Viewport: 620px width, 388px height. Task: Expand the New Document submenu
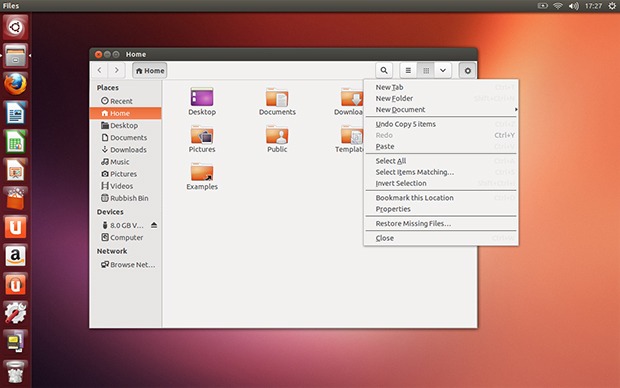pos(441,110)
